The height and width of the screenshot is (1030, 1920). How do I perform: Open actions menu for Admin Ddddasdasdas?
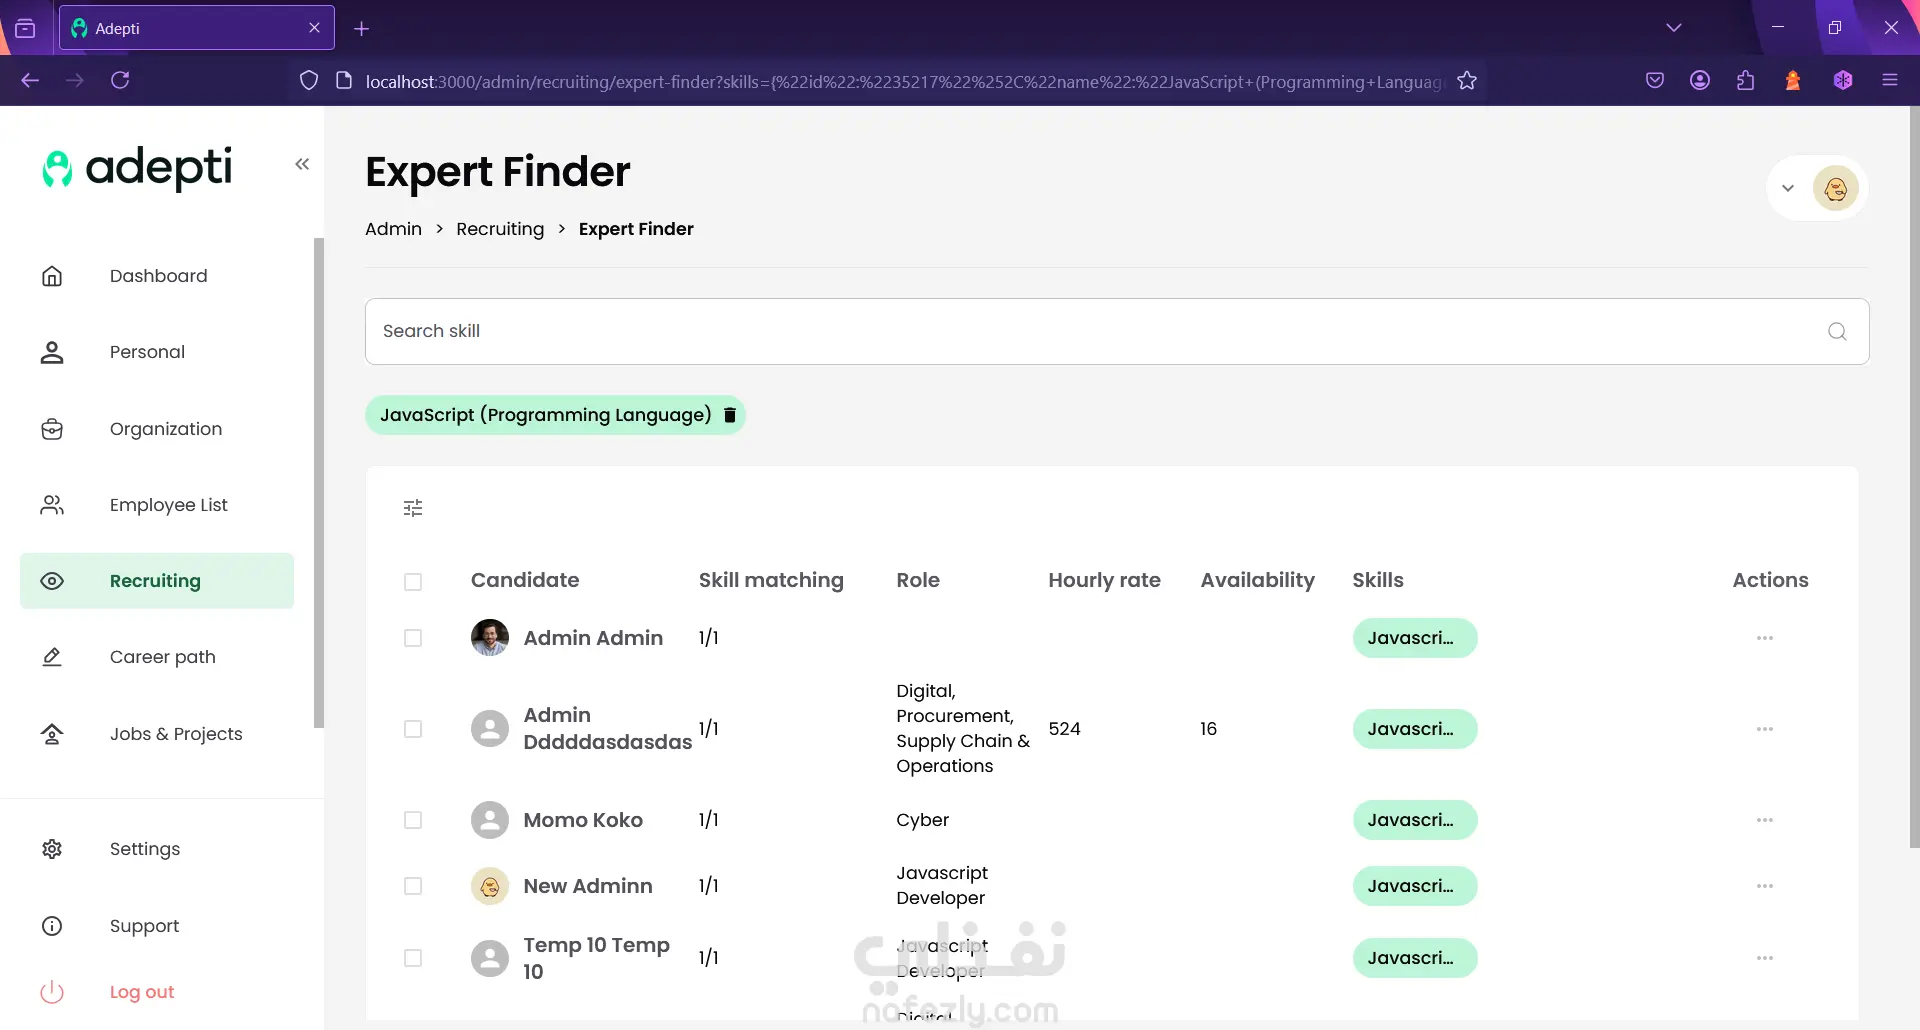(1765, 729)
